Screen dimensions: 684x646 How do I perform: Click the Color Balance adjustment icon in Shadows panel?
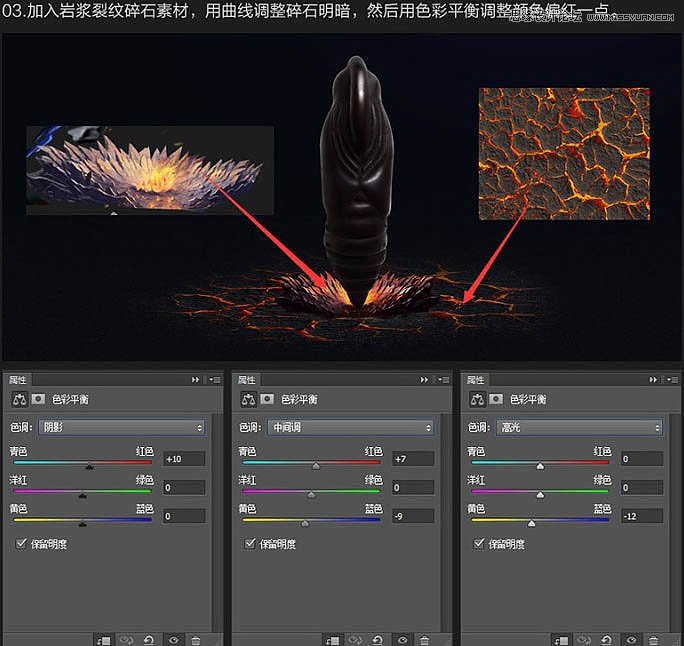click(20, 399)
